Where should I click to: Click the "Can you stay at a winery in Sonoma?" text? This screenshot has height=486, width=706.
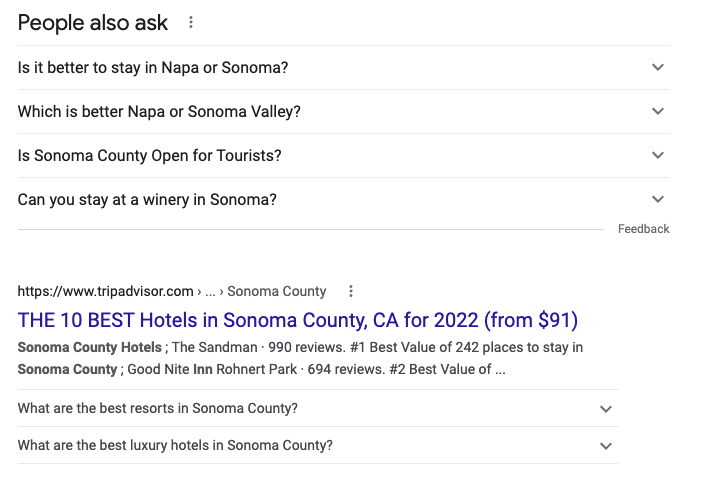(x=147, y=200)
